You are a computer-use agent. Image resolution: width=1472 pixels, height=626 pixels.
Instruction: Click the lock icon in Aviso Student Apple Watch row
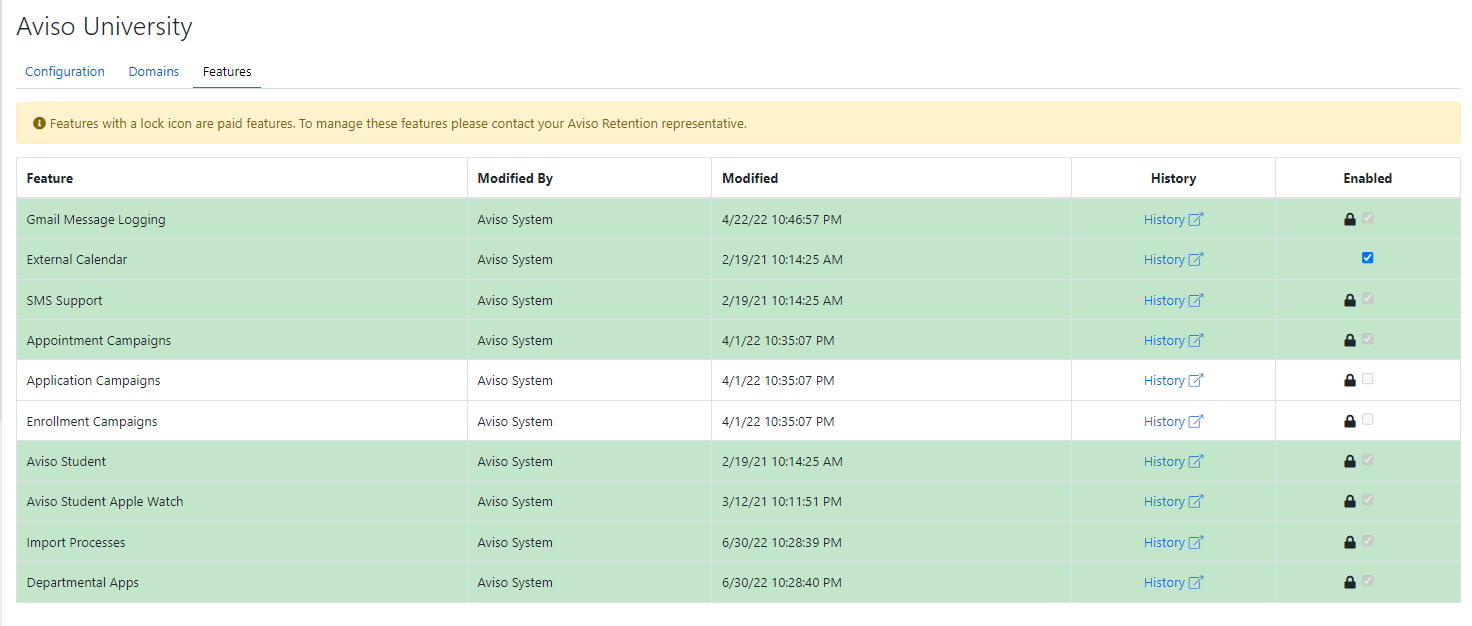[x=1350, y=501]
